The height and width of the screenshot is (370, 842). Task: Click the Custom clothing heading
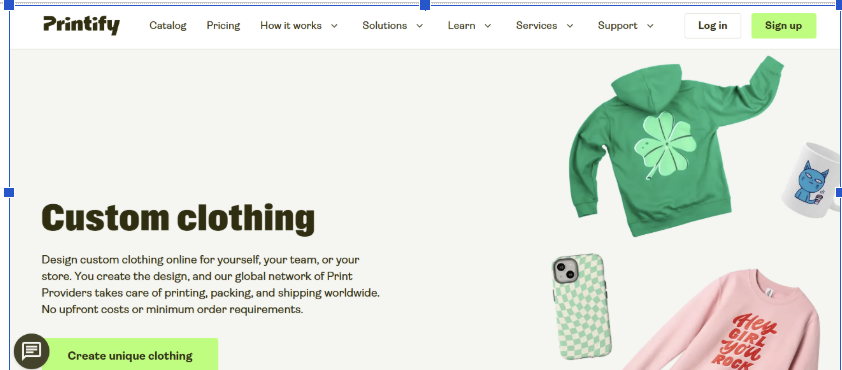coord(178,219)
